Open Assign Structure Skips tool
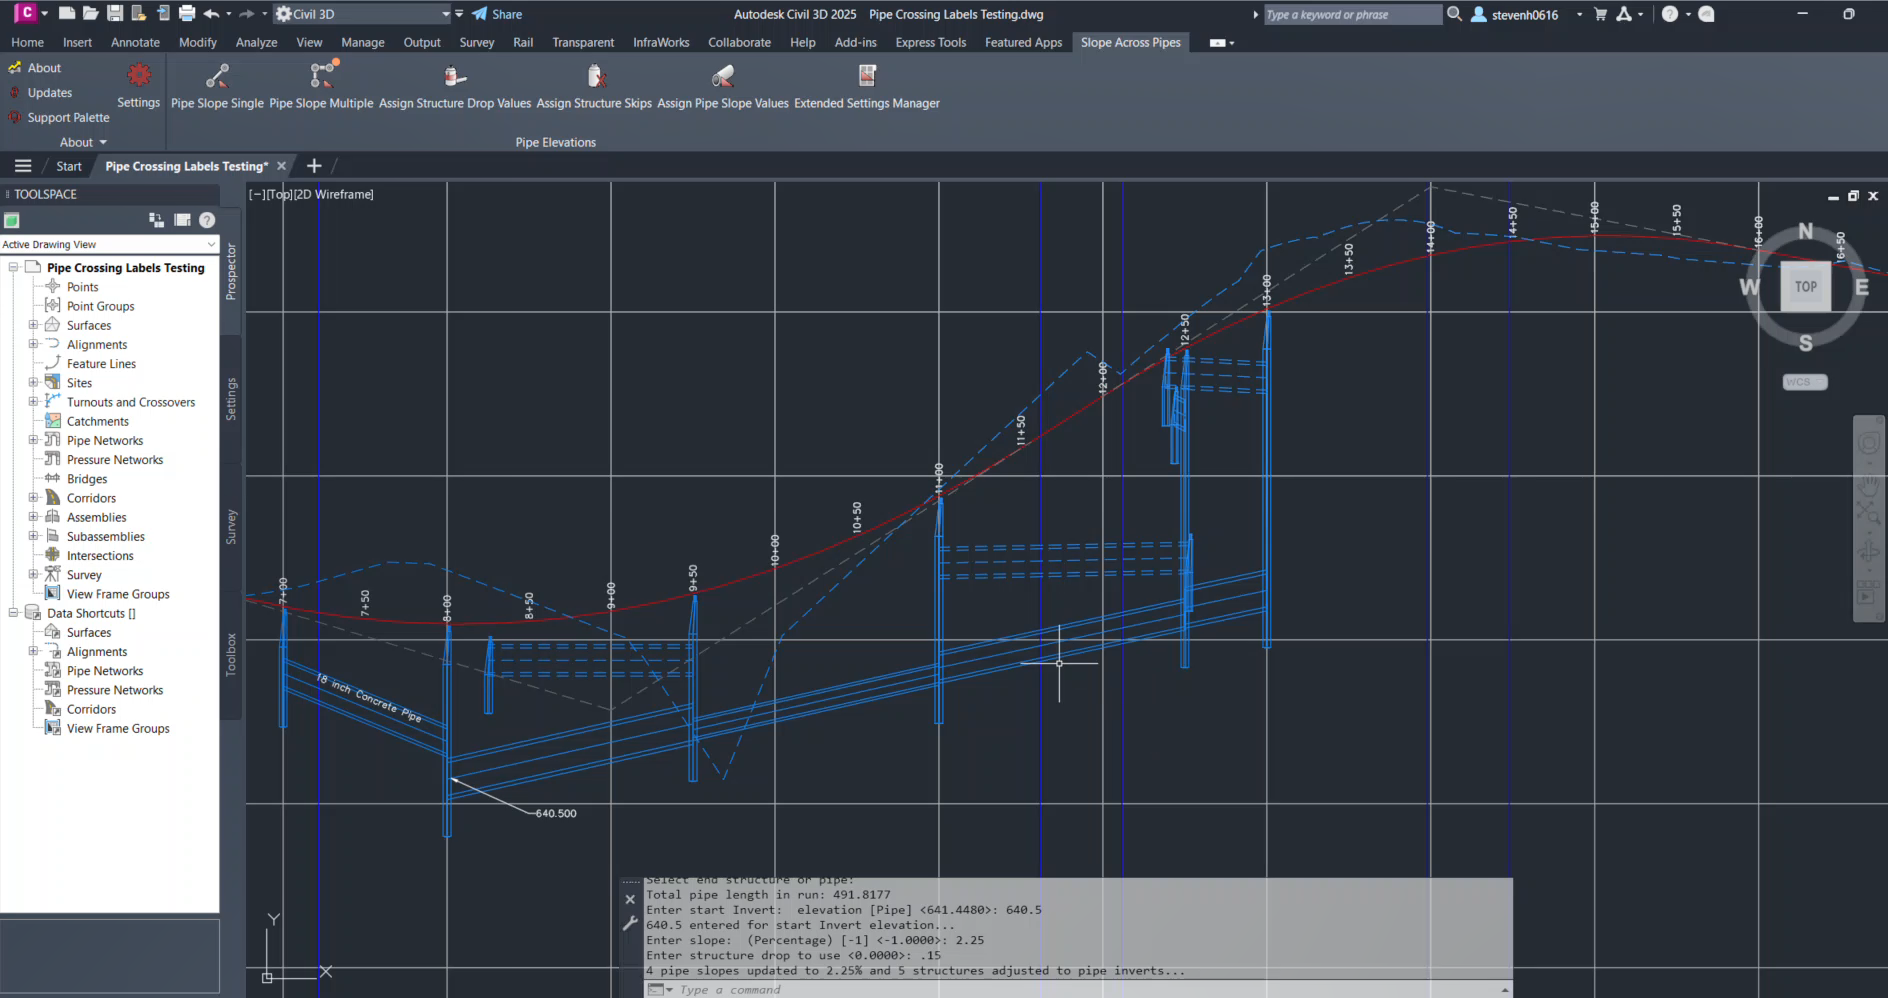This screenshot has height=998, width=1888. click(594, 86)
